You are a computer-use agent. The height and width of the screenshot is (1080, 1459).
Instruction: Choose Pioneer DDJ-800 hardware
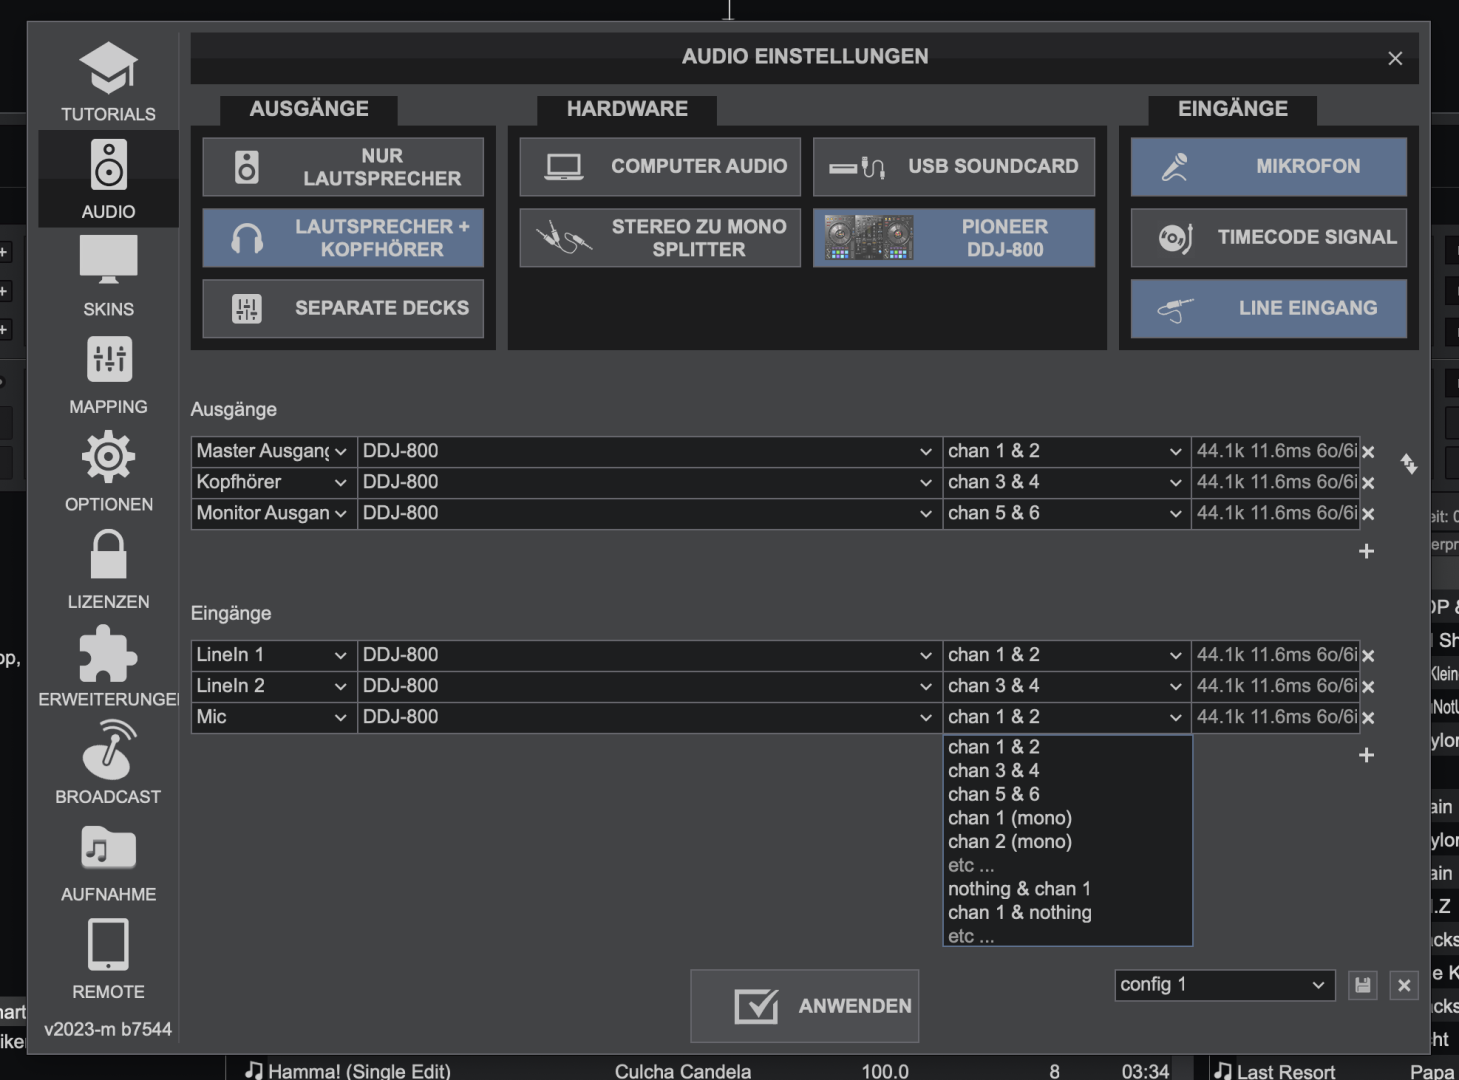tap(954, 238)
